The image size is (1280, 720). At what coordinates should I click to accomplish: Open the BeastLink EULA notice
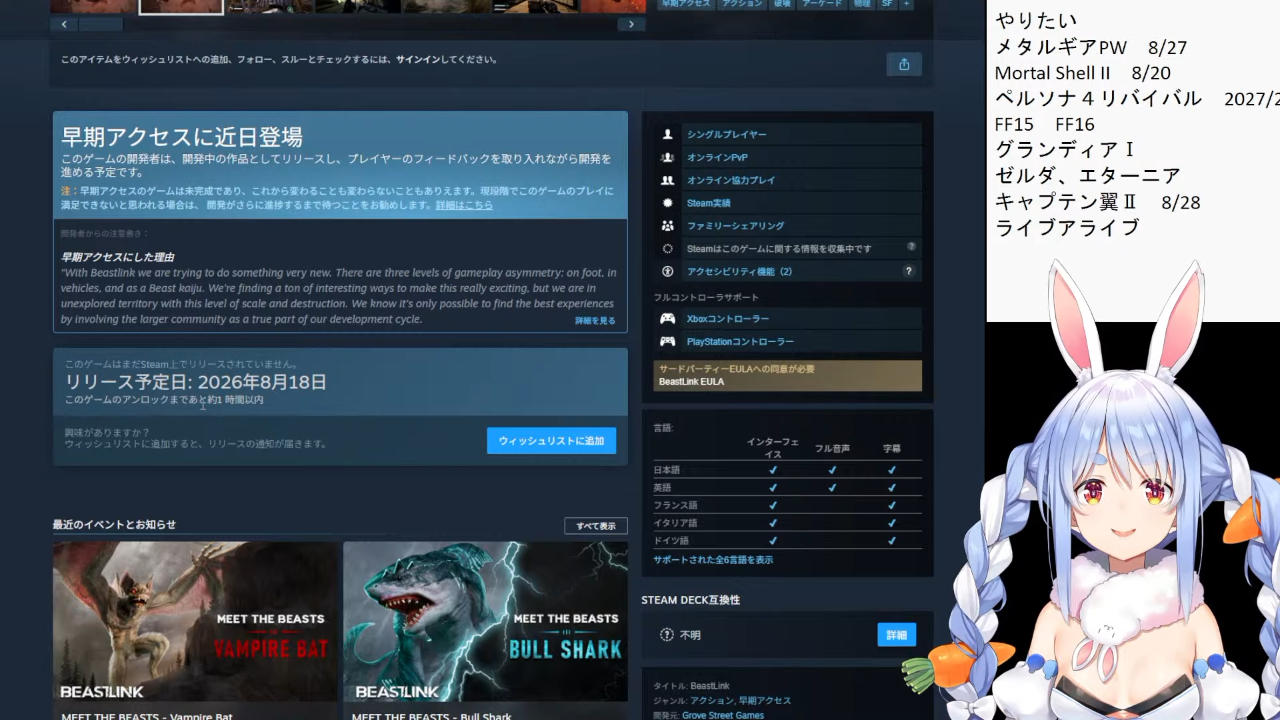click(788, 375)
